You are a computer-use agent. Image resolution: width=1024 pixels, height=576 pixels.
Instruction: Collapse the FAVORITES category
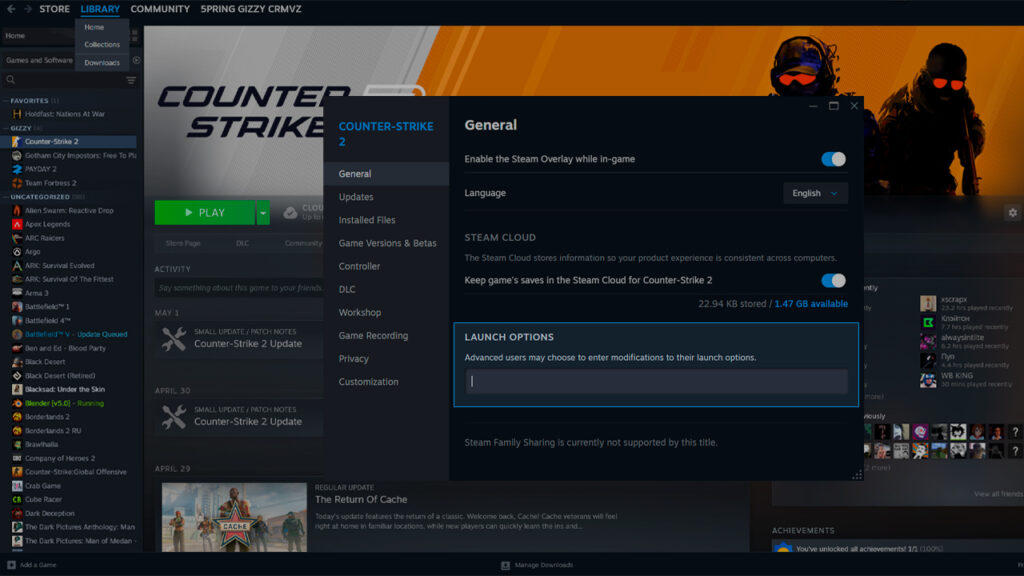tap(29, 101)
